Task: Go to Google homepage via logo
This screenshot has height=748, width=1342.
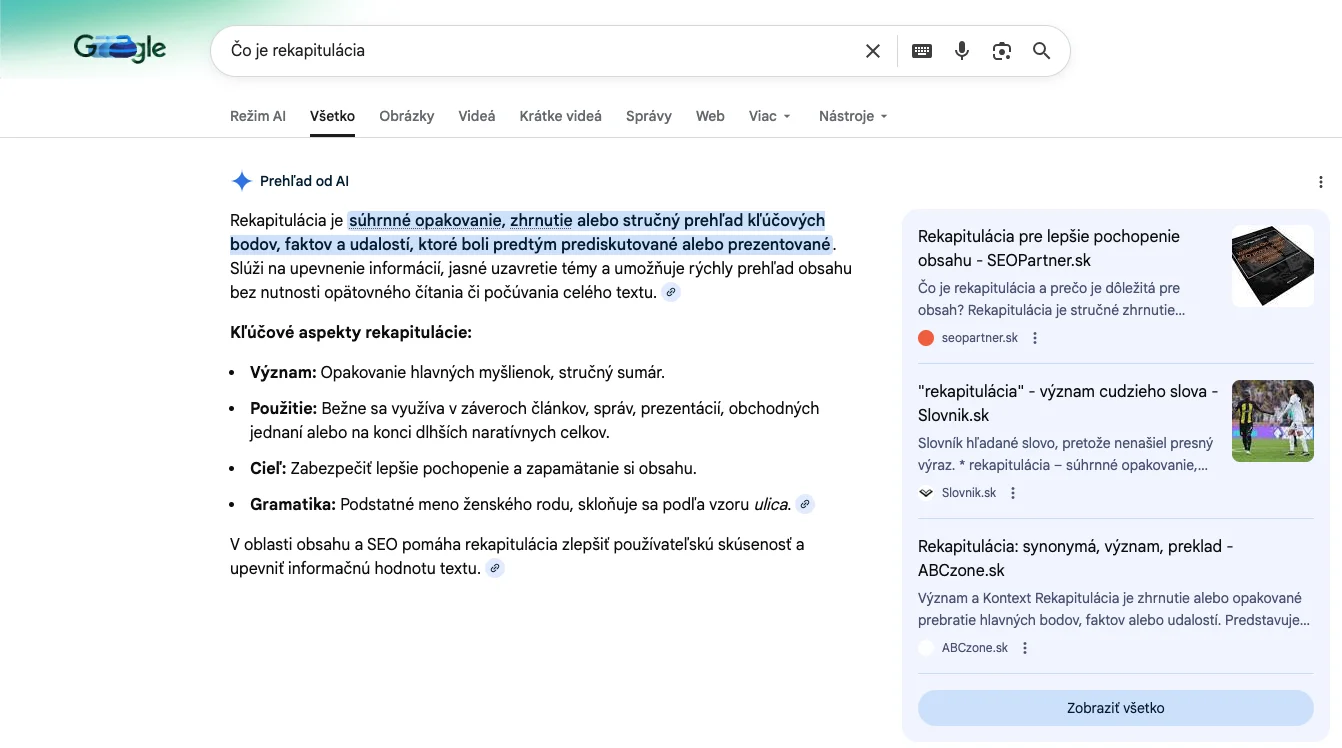Action: pyautogui.click(x=120, y=48)
